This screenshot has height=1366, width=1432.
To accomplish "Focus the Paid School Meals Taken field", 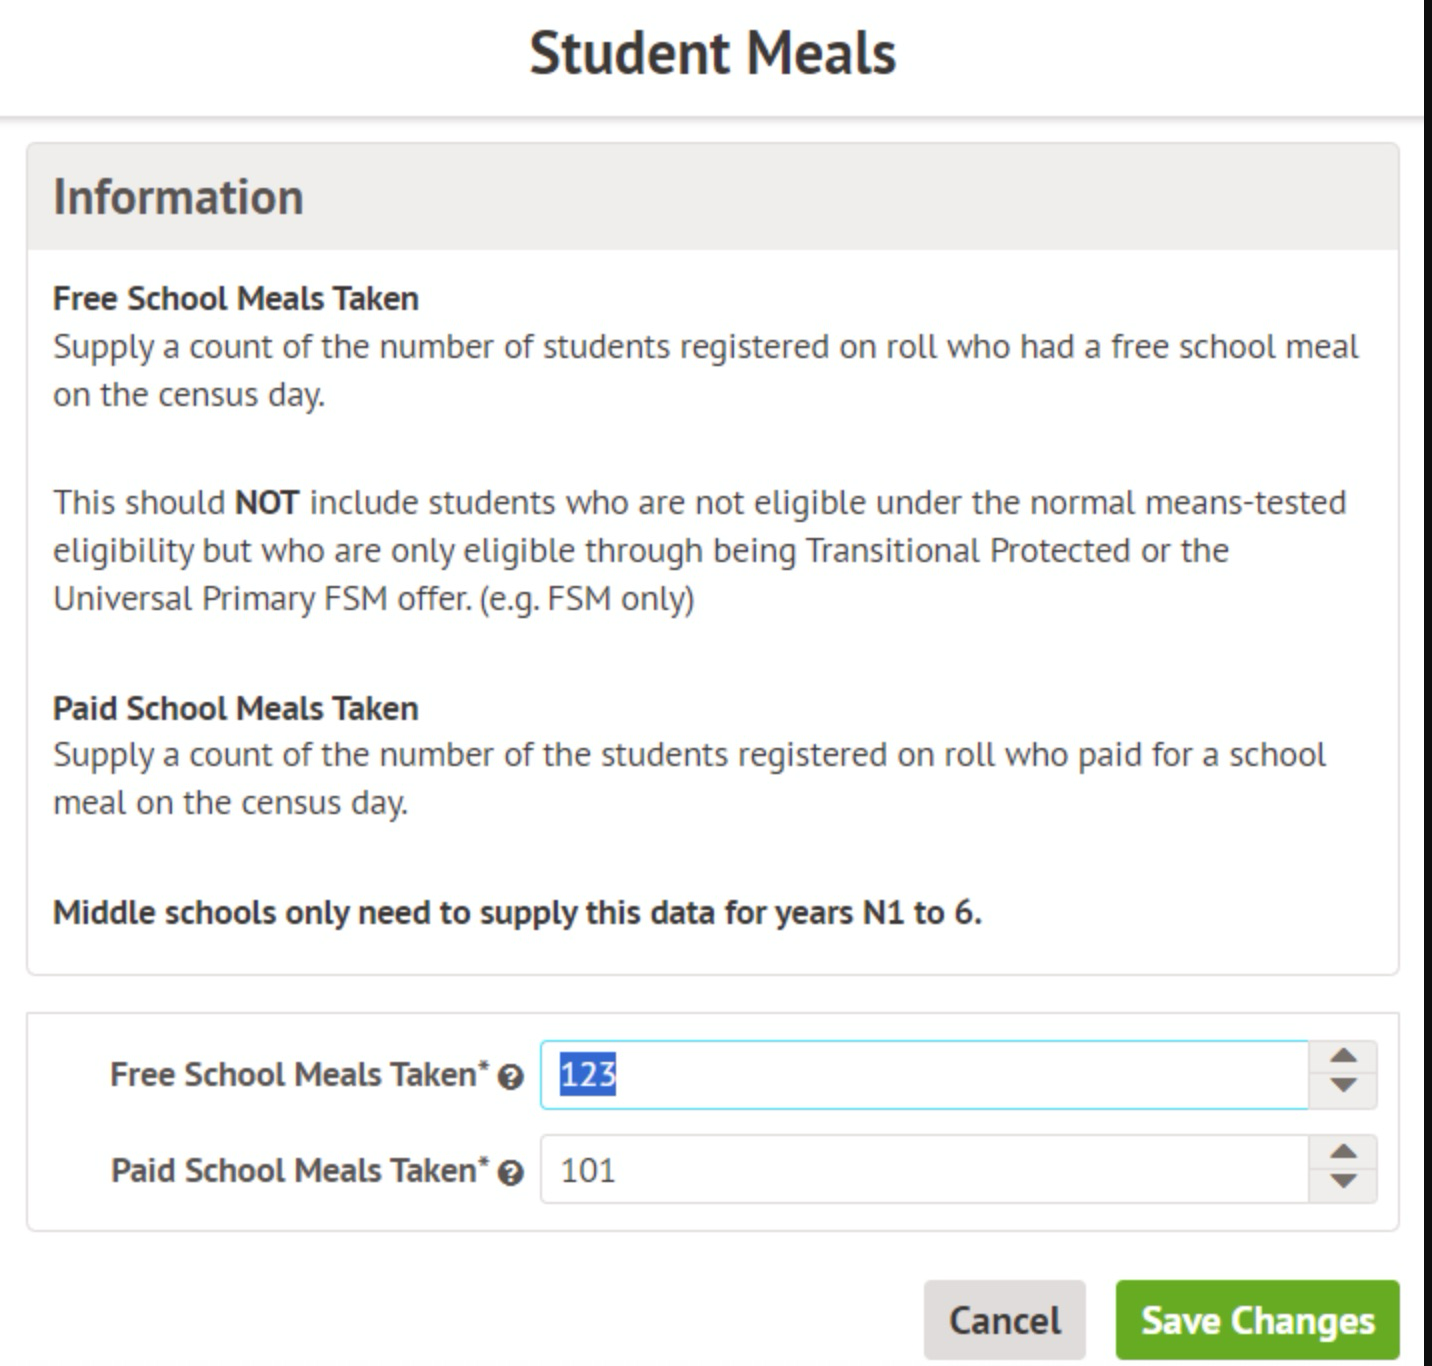I will click(924, 1170).
